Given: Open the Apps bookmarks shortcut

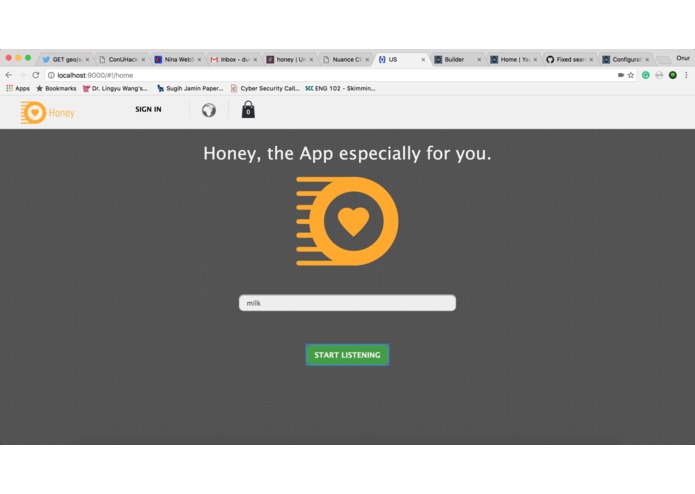Looking at the screenshot, I should pos(18,89).
